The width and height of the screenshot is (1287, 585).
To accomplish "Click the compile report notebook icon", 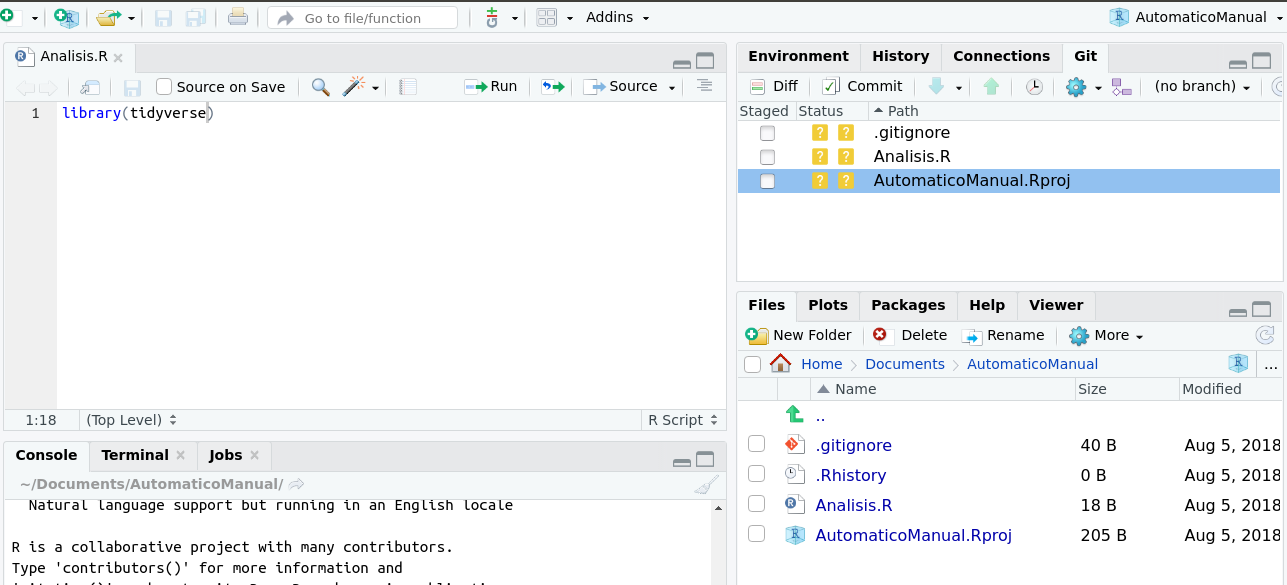I will [x=407, y=87].
